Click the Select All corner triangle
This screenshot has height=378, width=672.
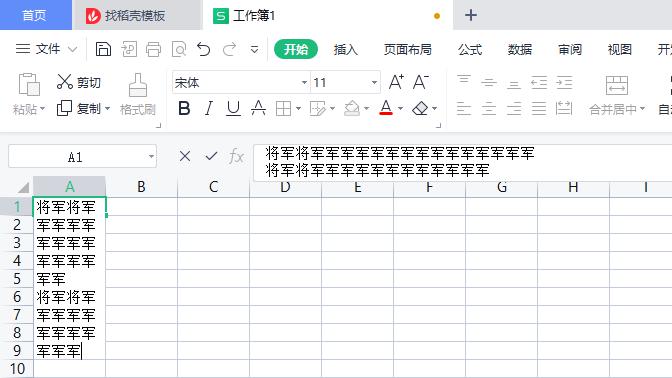[23, 187]
